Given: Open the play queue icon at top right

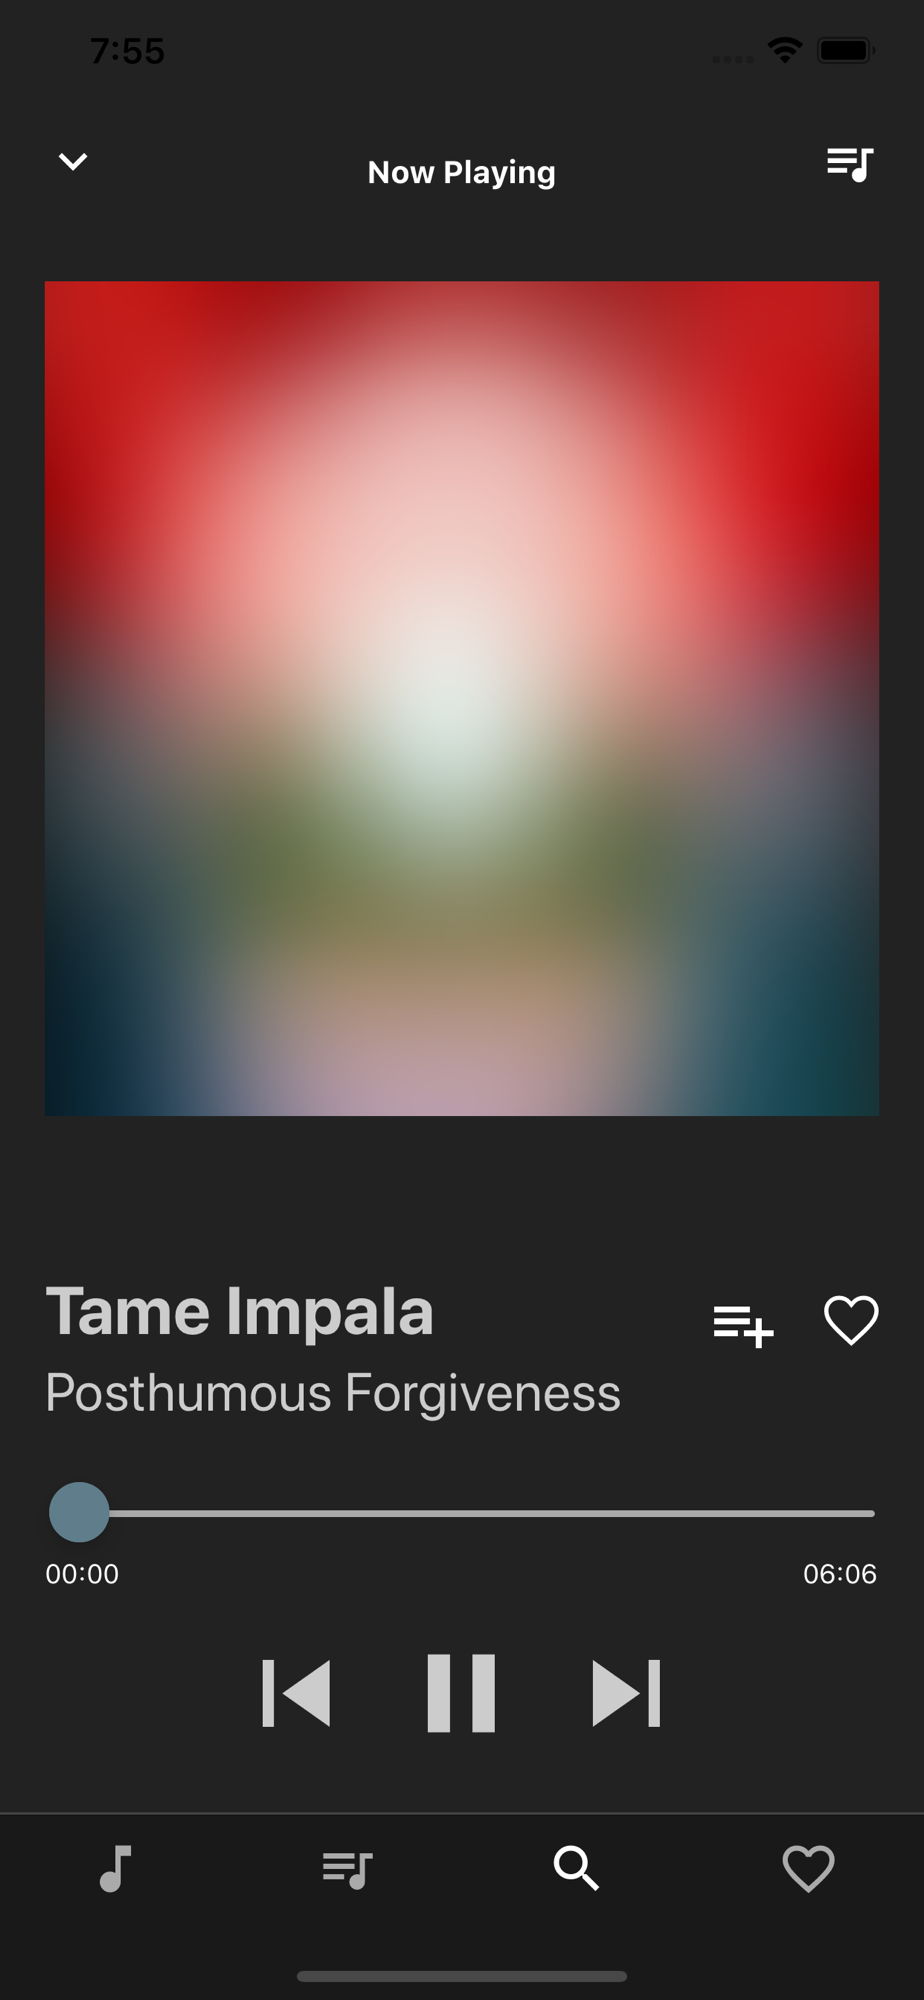Looking at the screenshot, I should point(850,164).
